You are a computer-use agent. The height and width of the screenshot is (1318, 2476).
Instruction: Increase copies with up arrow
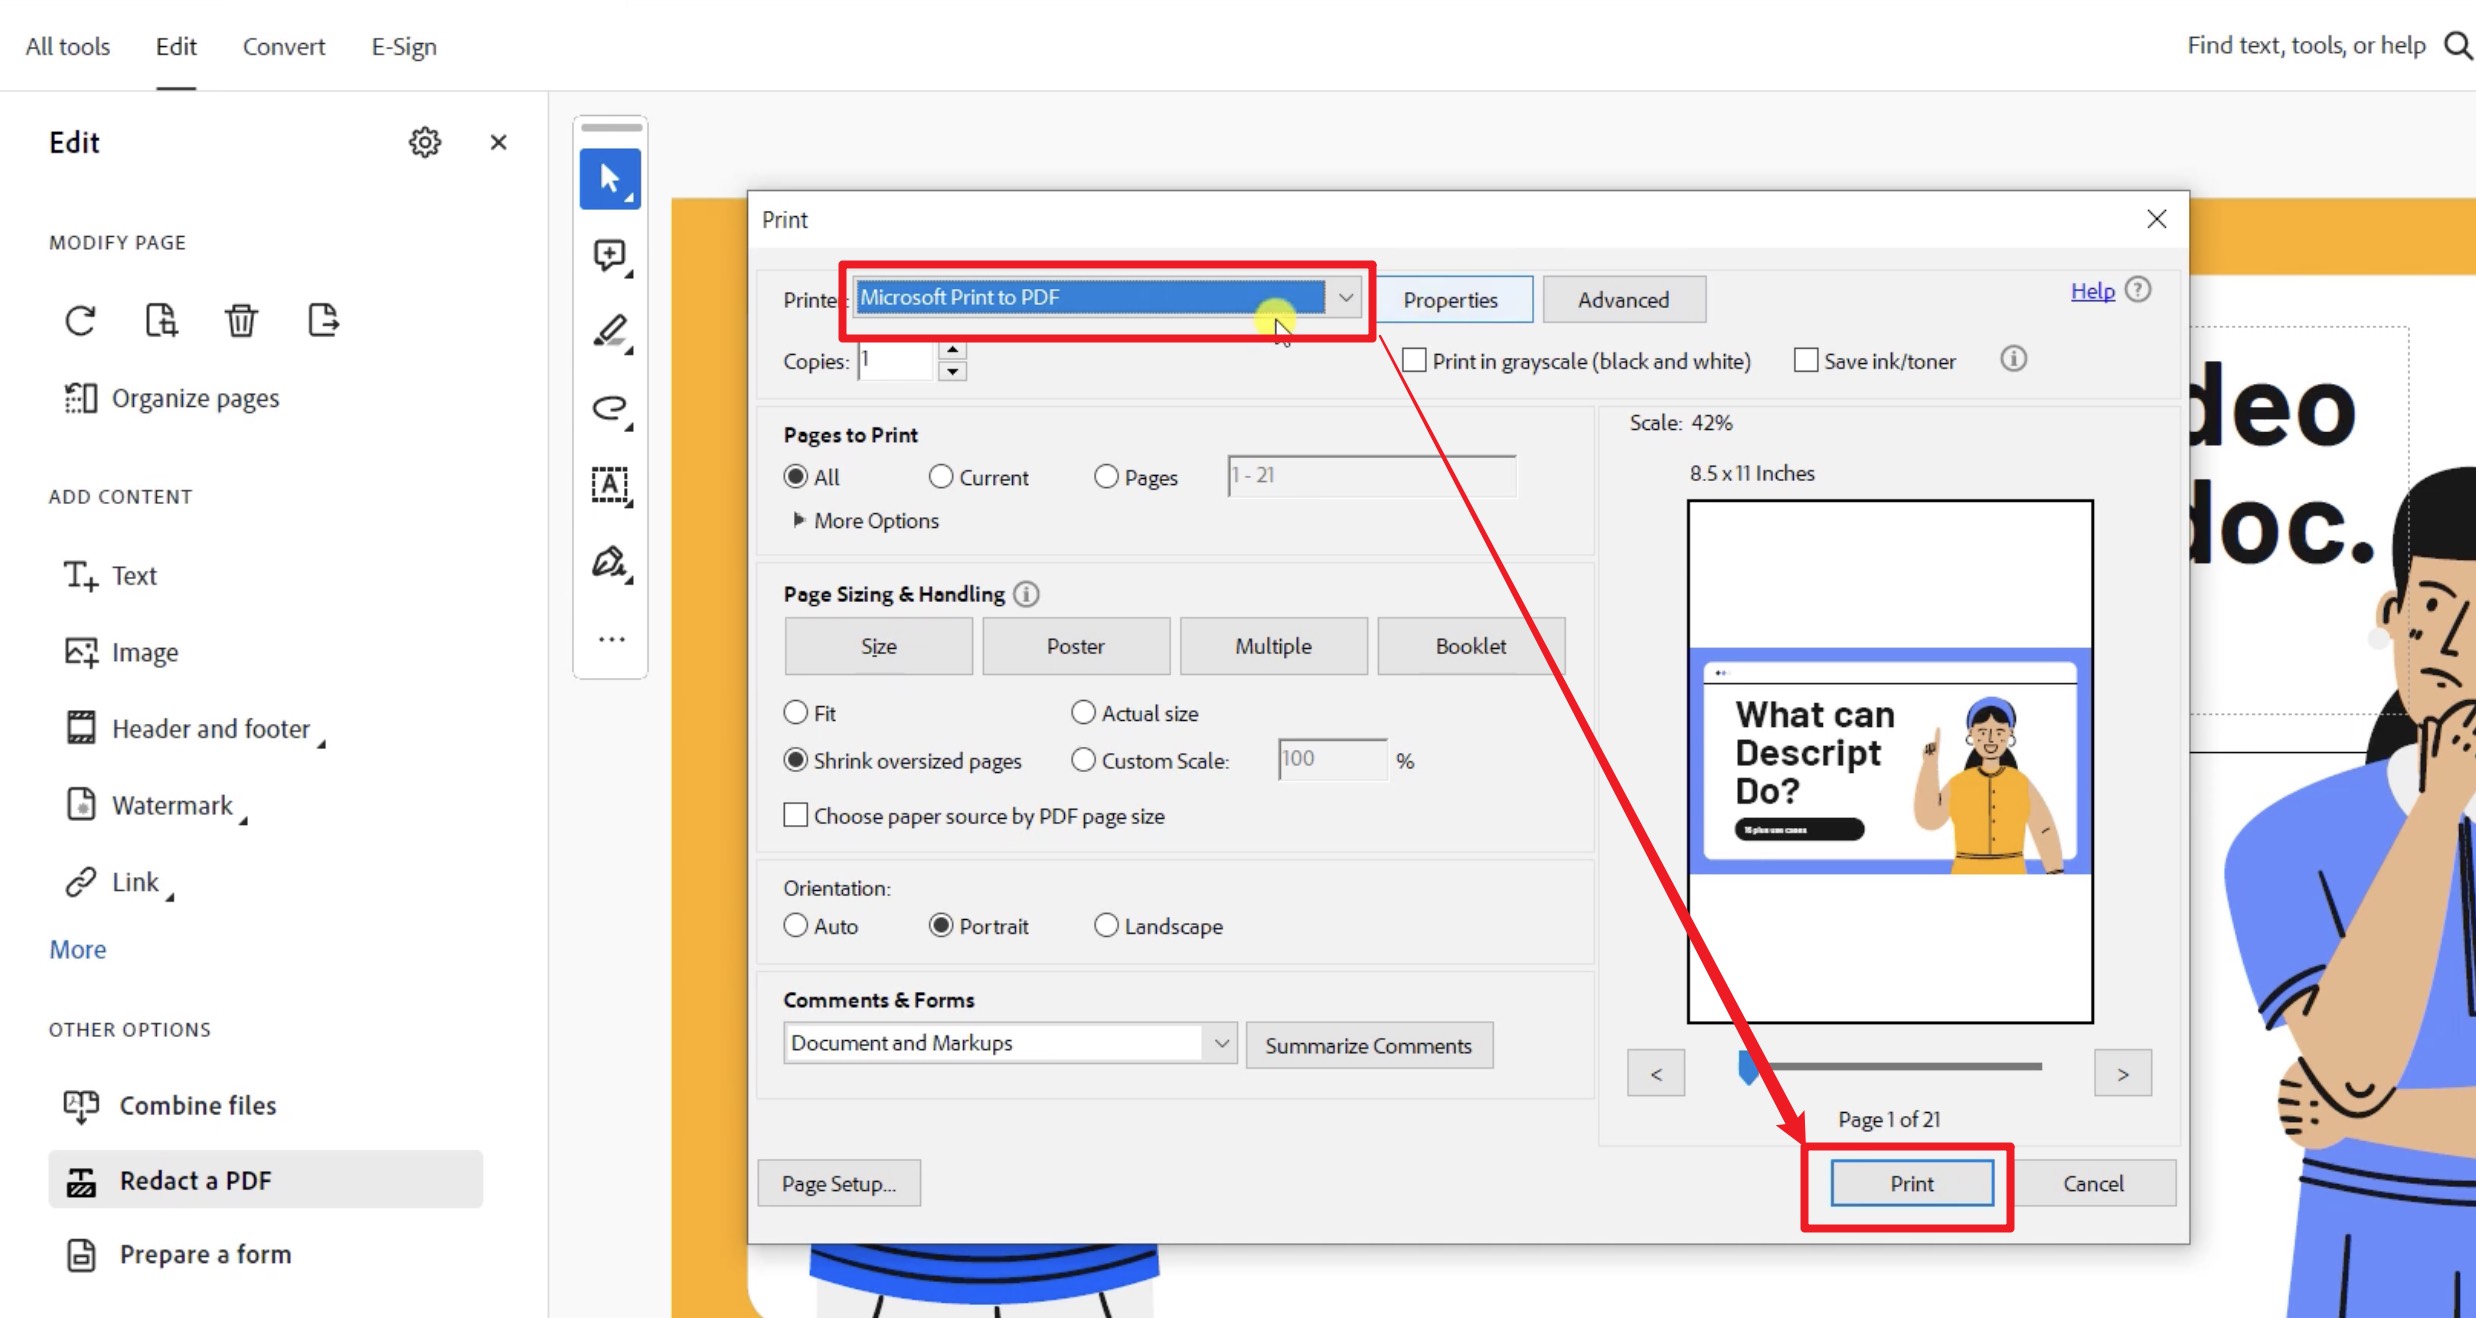tap(953, 350)
